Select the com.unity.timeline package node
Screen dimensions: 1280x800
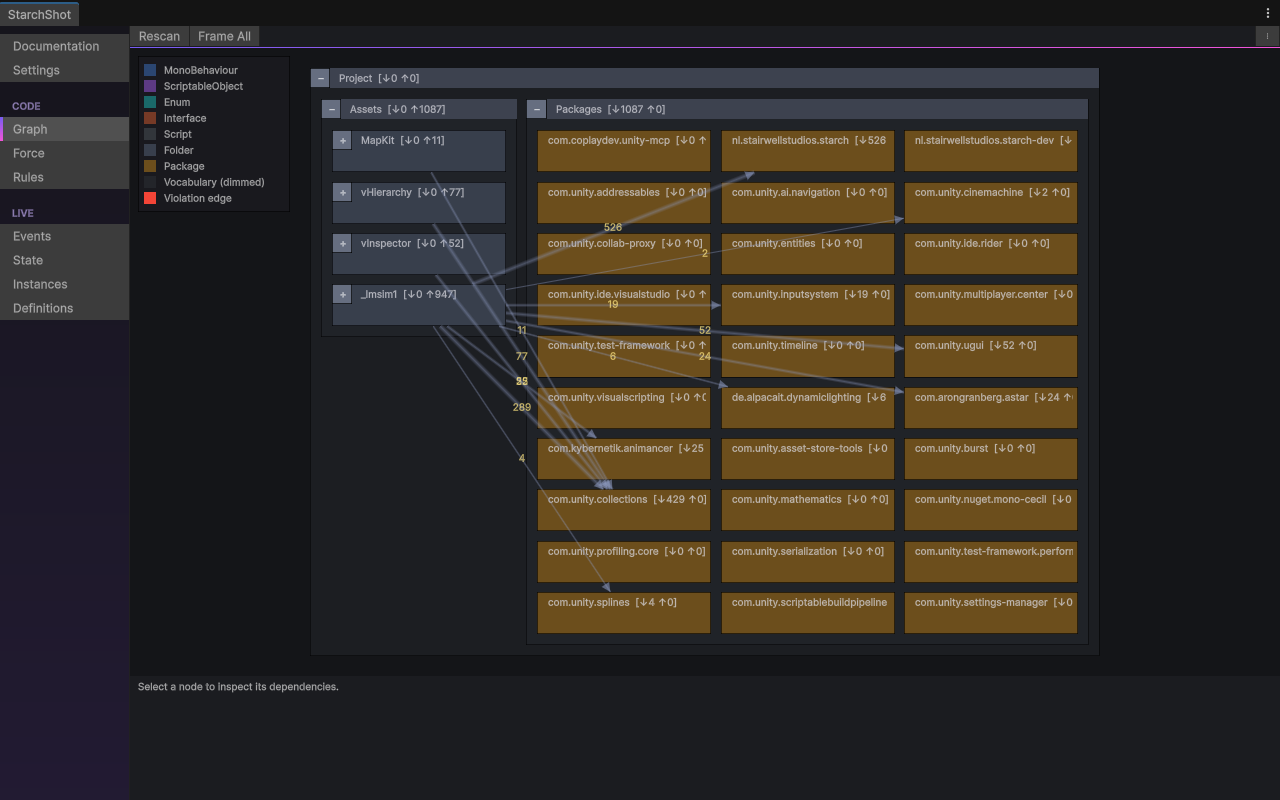[808, 356]
